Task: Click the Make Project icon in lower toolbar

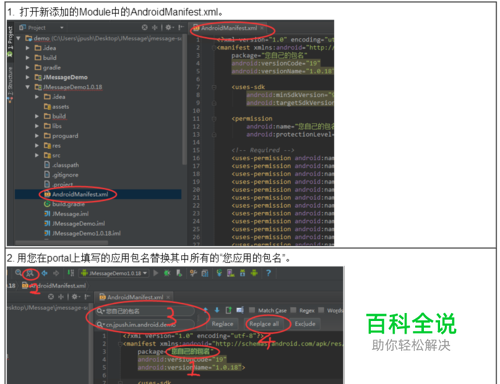Action: (71, 273)
